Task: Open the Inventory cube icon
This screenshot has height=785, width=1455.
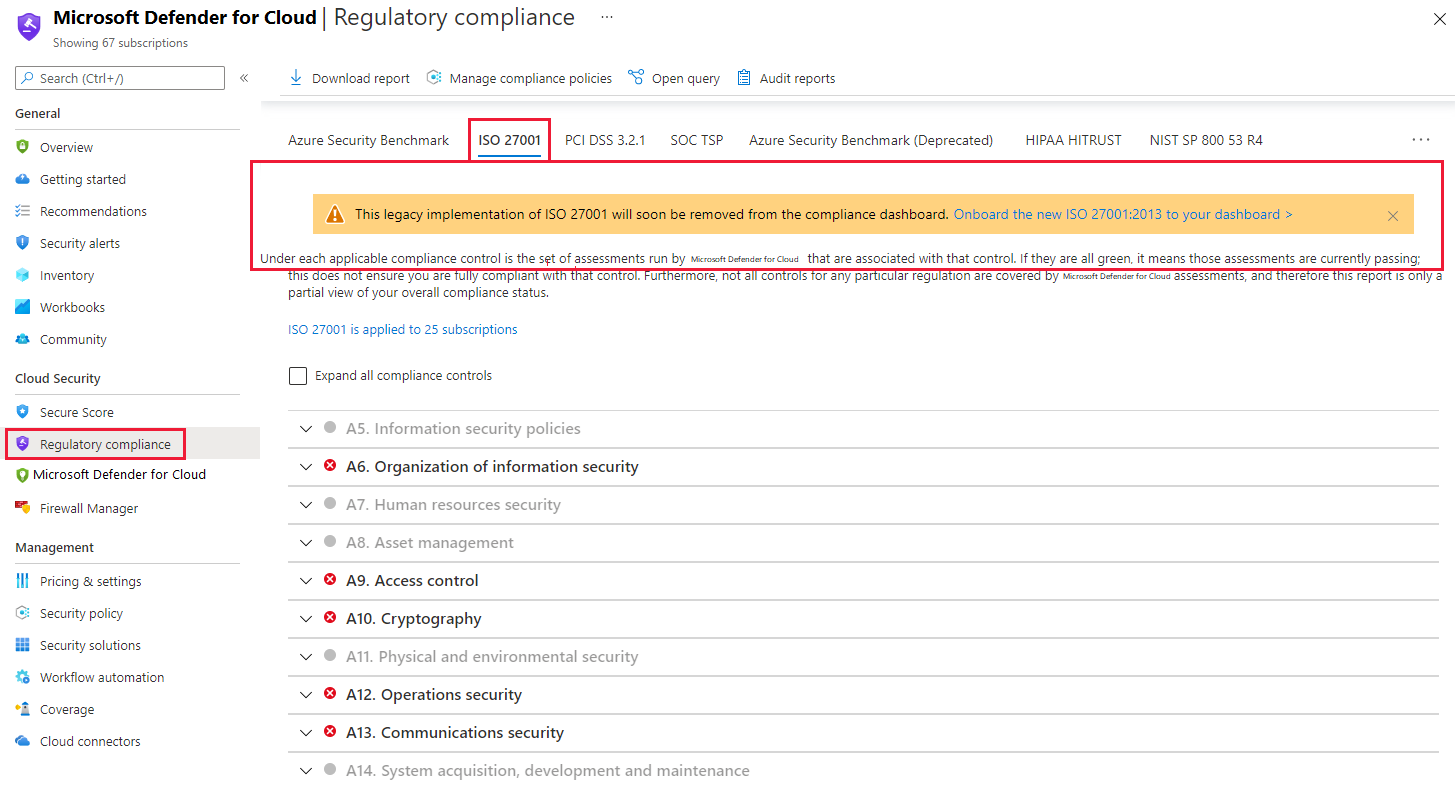Action: click(23, 275)
